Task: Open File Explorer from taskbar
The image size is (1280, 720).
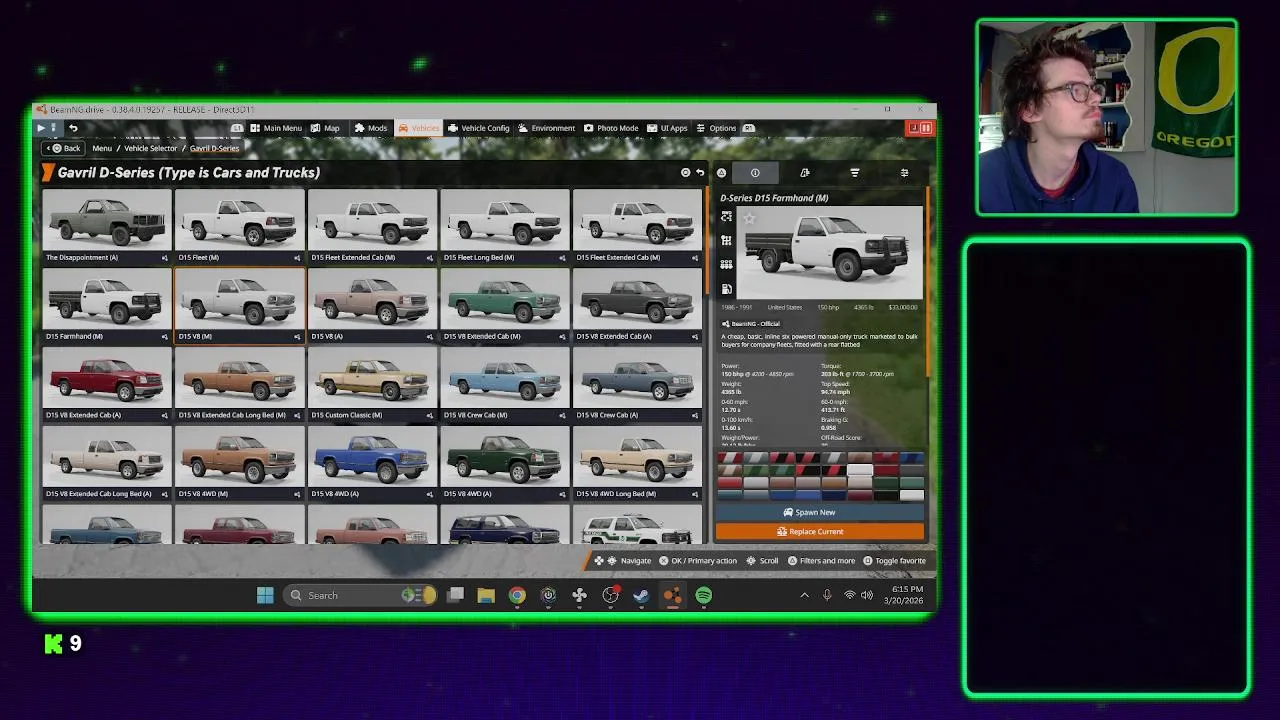Action: coord(486,595)
